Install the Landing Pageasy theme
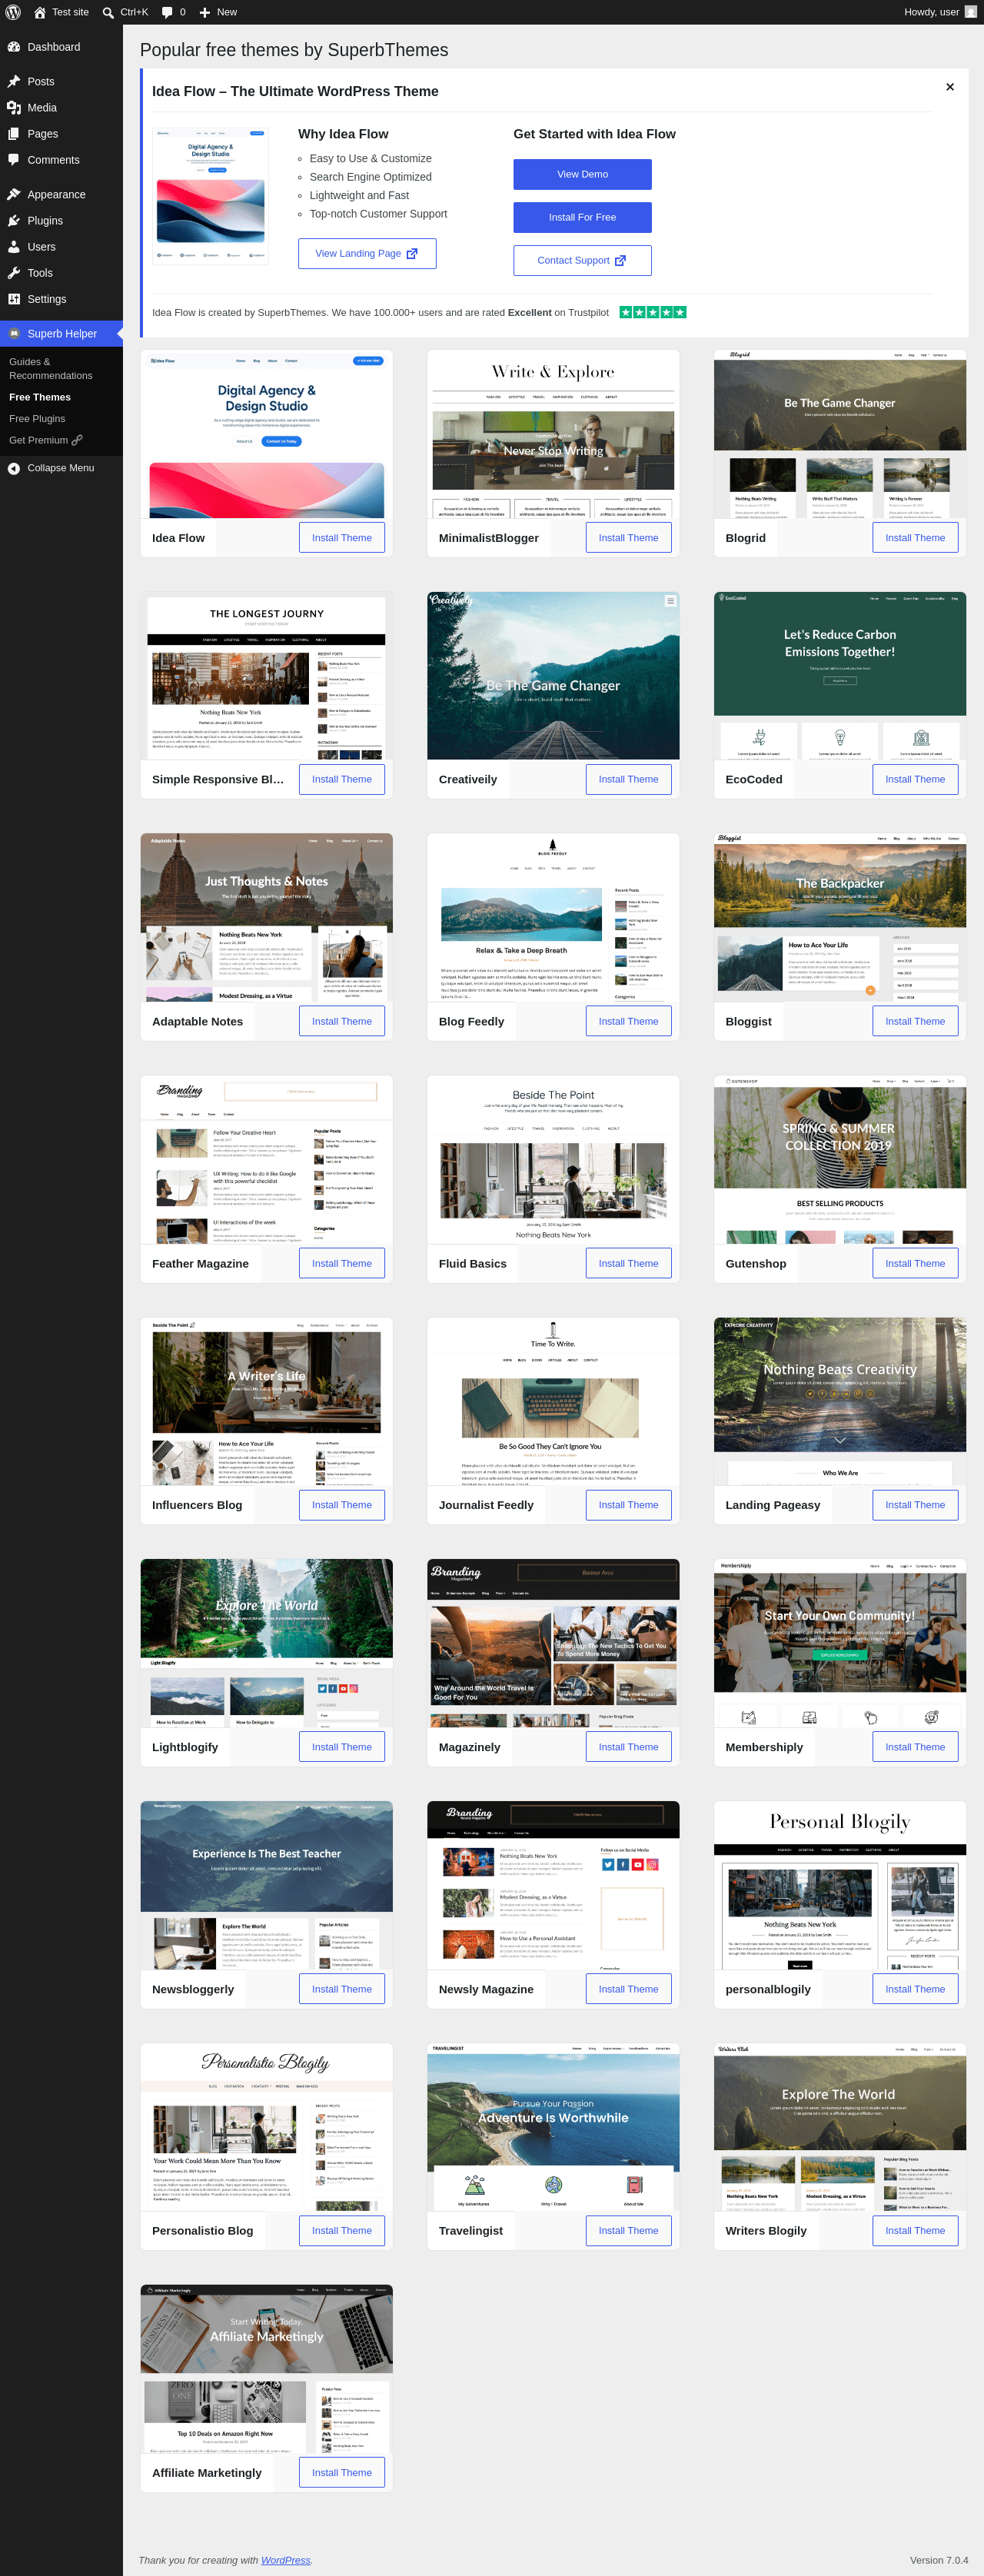Image resolution: width=984 pixels, height=2576 pixels. (915, 1505)
